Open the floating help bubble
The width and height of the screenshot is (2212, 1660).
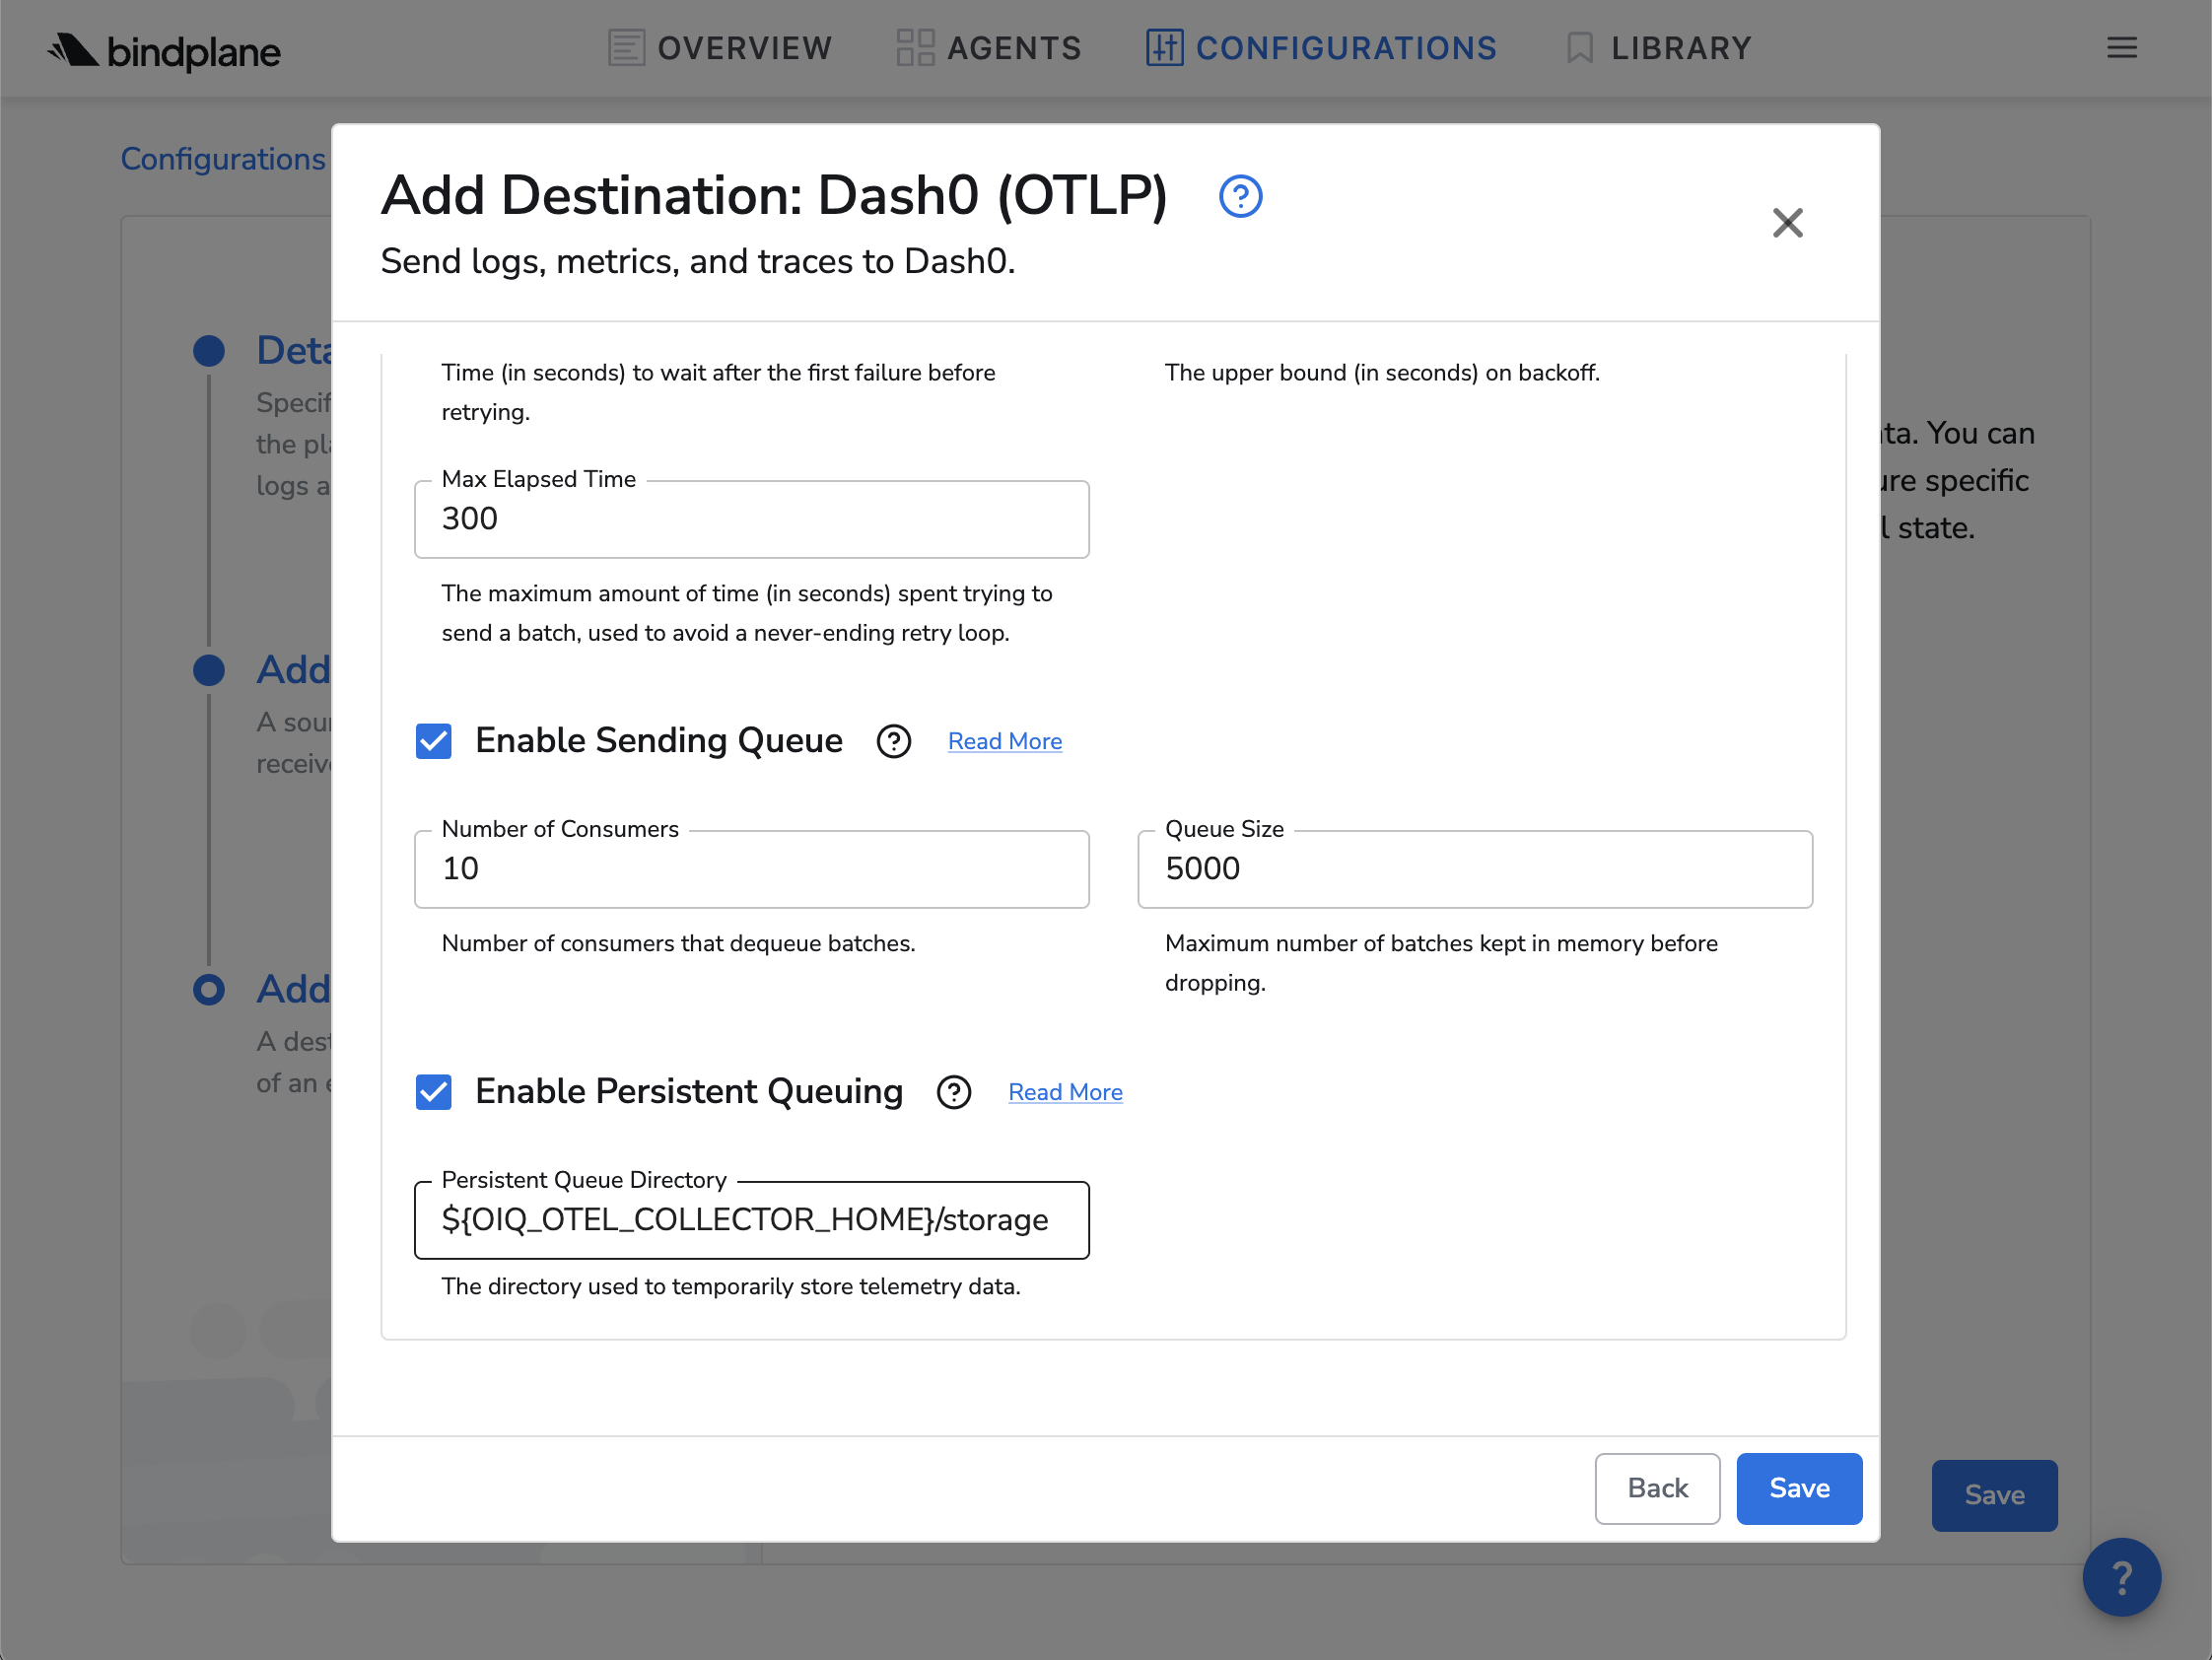click(2120, 1576)
